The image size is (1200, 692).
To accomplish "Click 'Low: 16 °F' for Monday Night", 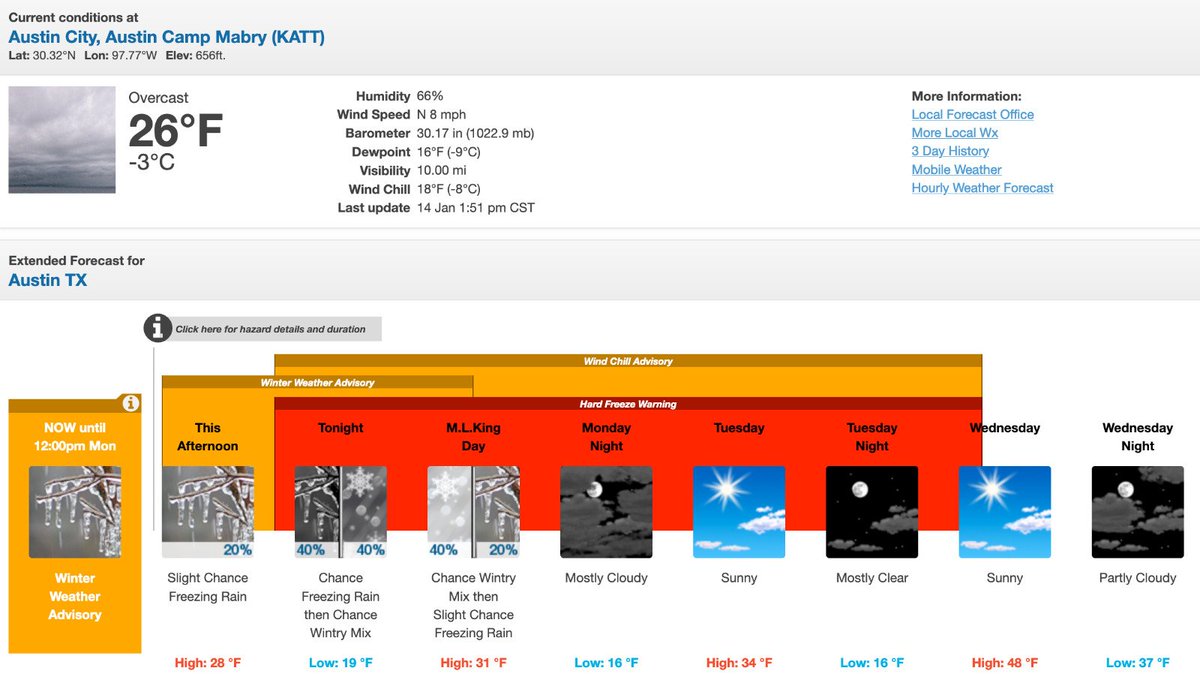I will pyautogui.click(x=606, y=663).
